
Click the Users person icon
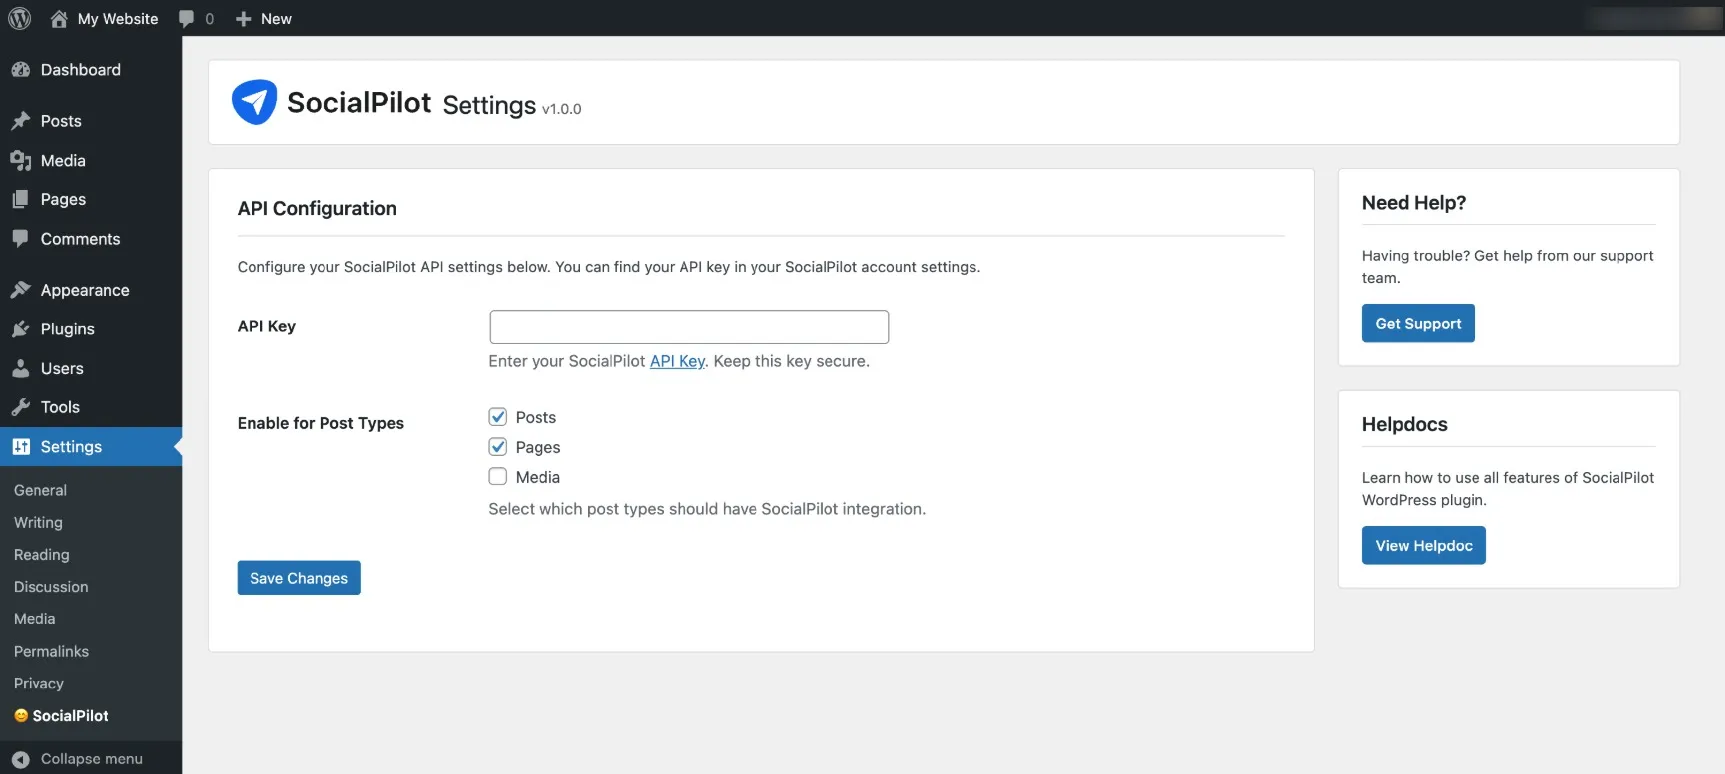pyautogui.click(x=21, y=368)
